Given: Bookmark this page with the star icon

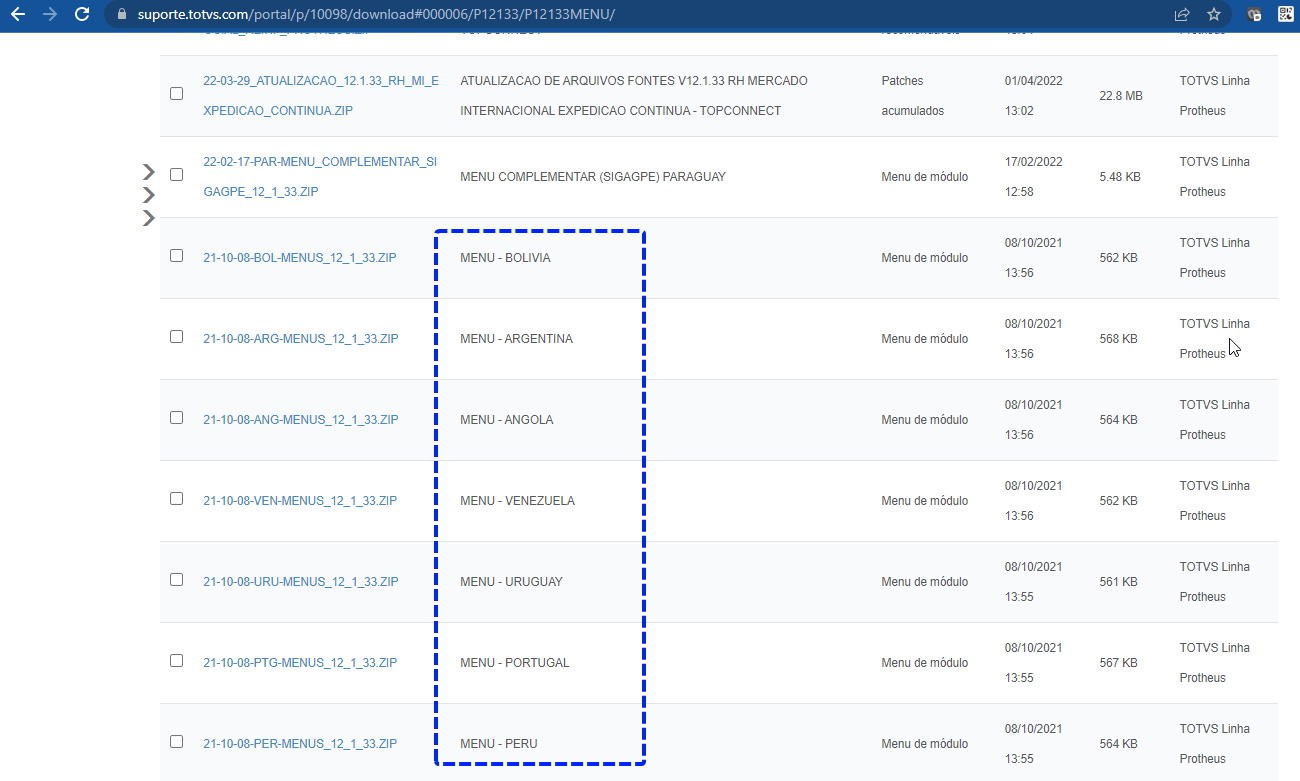Looking at the screenshot, I should pyautogui.click(x=1214, y=15).
